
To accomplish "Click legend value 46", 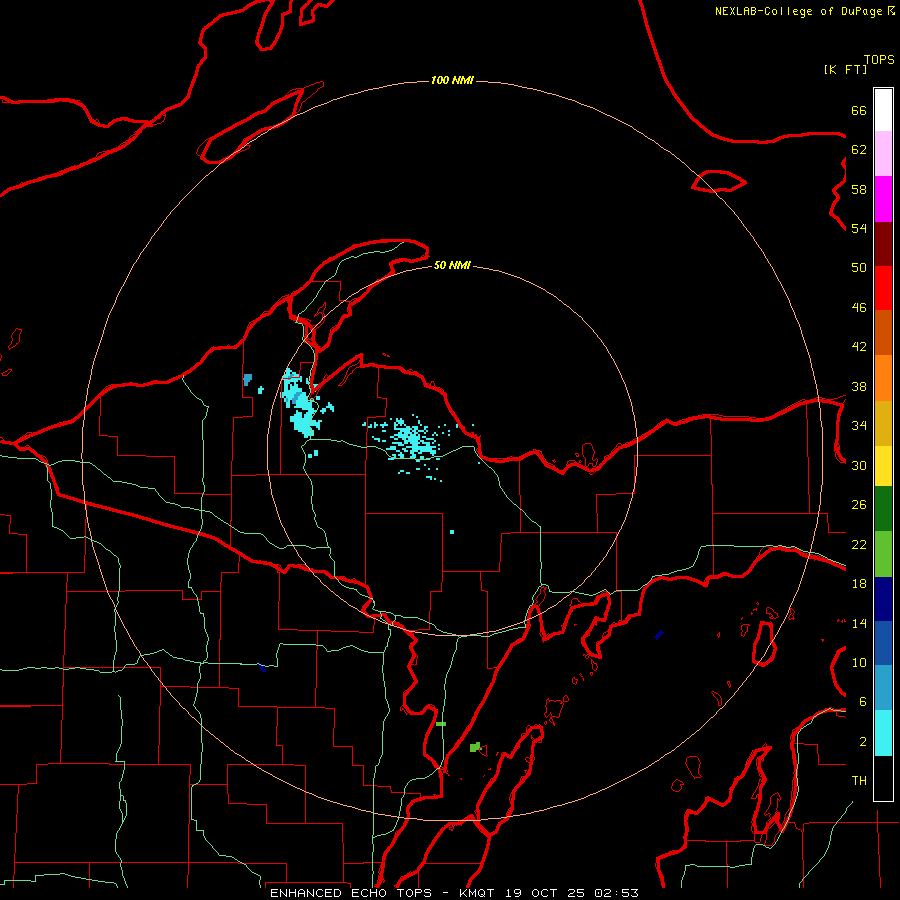I will point(859,308).
